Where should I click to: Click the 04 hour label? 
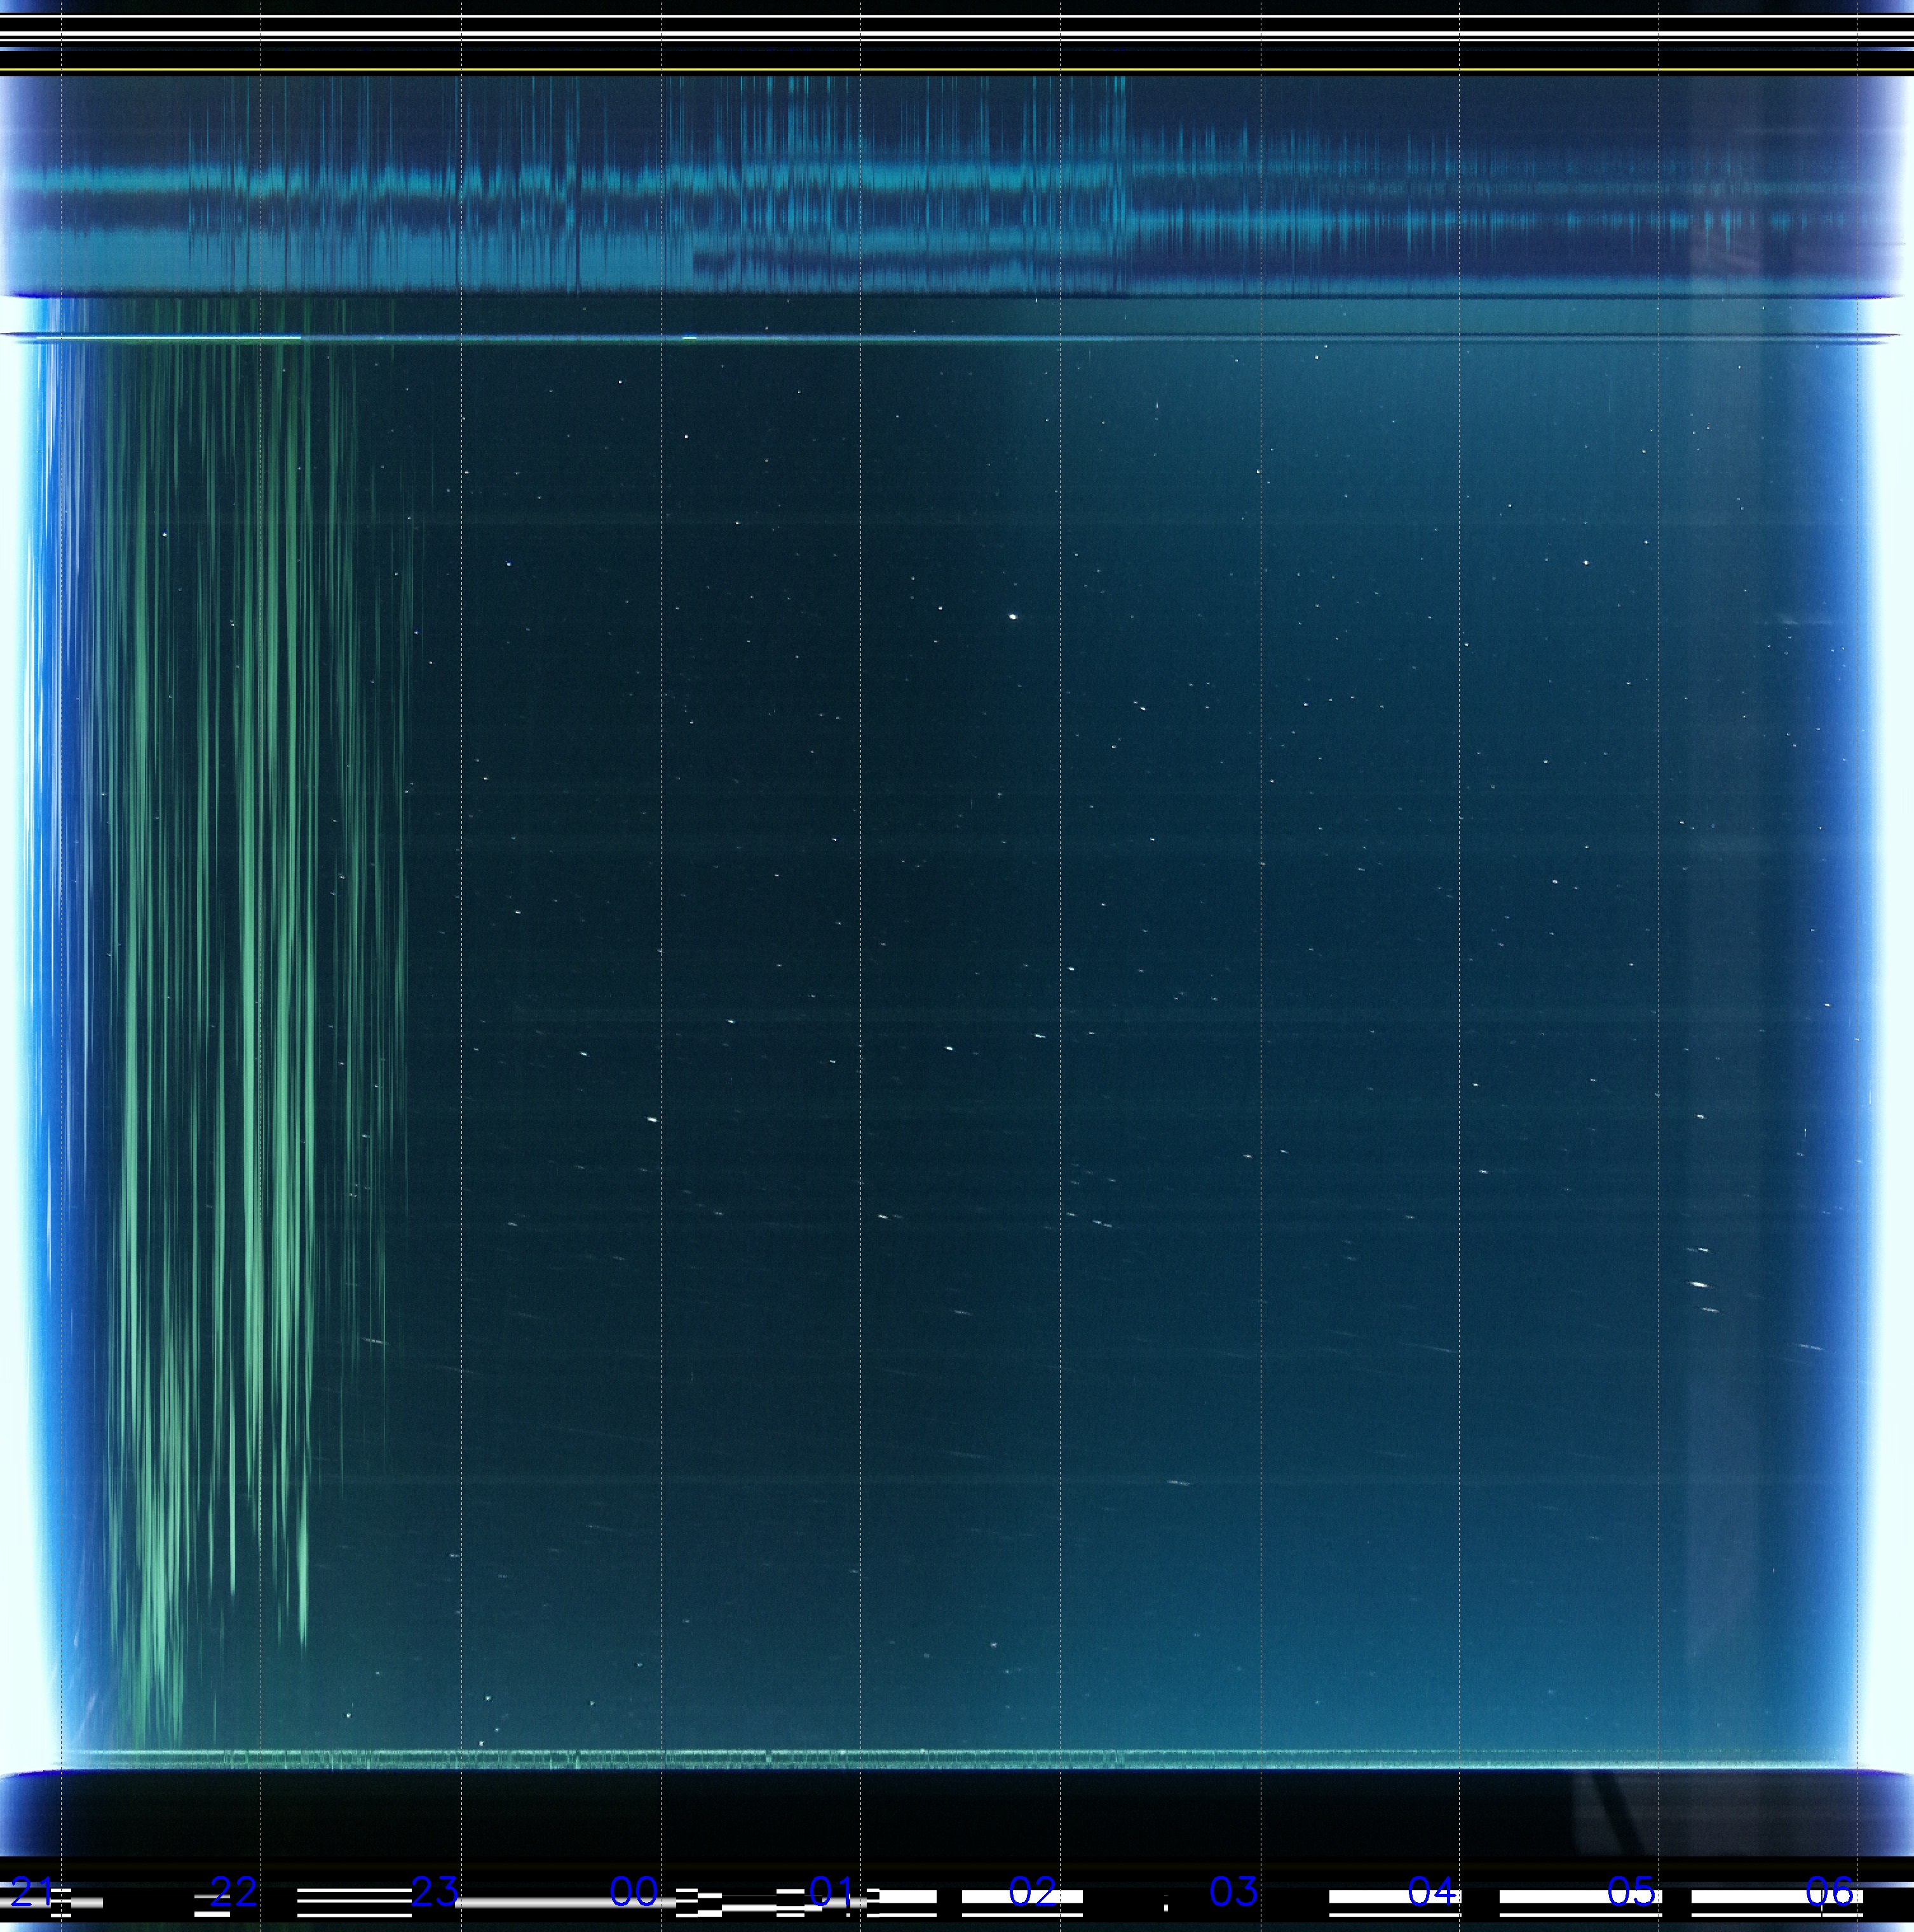click(1432, 1890)
